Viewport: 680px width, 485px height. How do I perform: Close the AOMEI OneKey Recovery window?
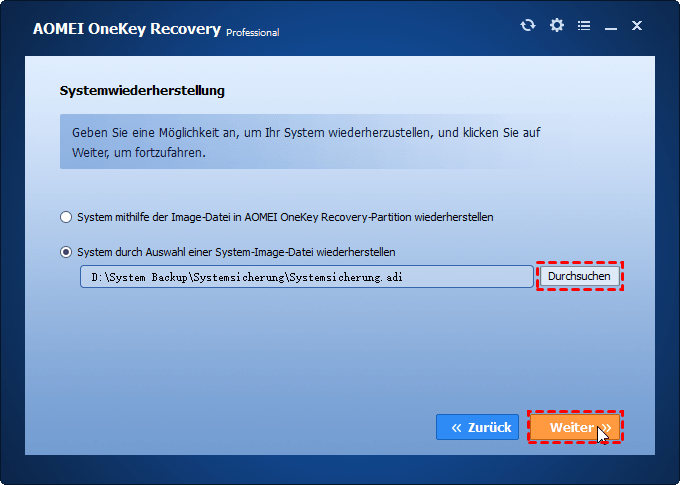tap(637, 26)
